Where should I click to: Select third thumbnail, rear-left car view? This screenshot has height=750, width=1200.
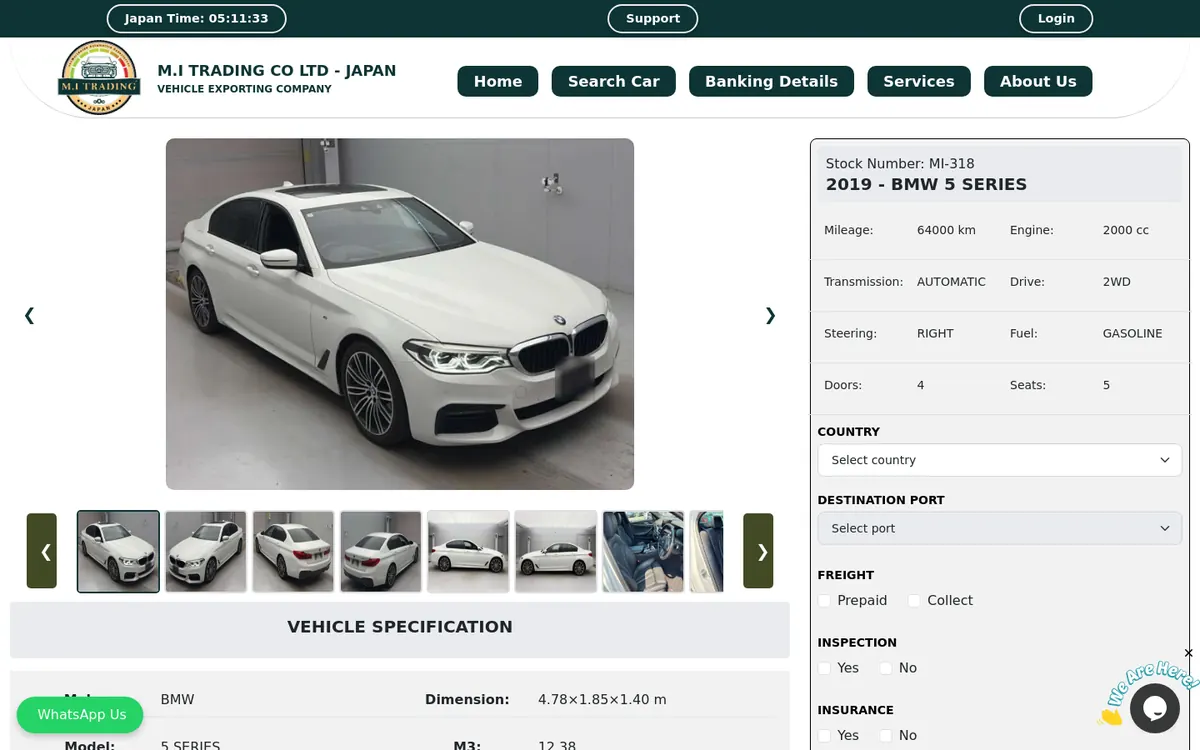293,552
